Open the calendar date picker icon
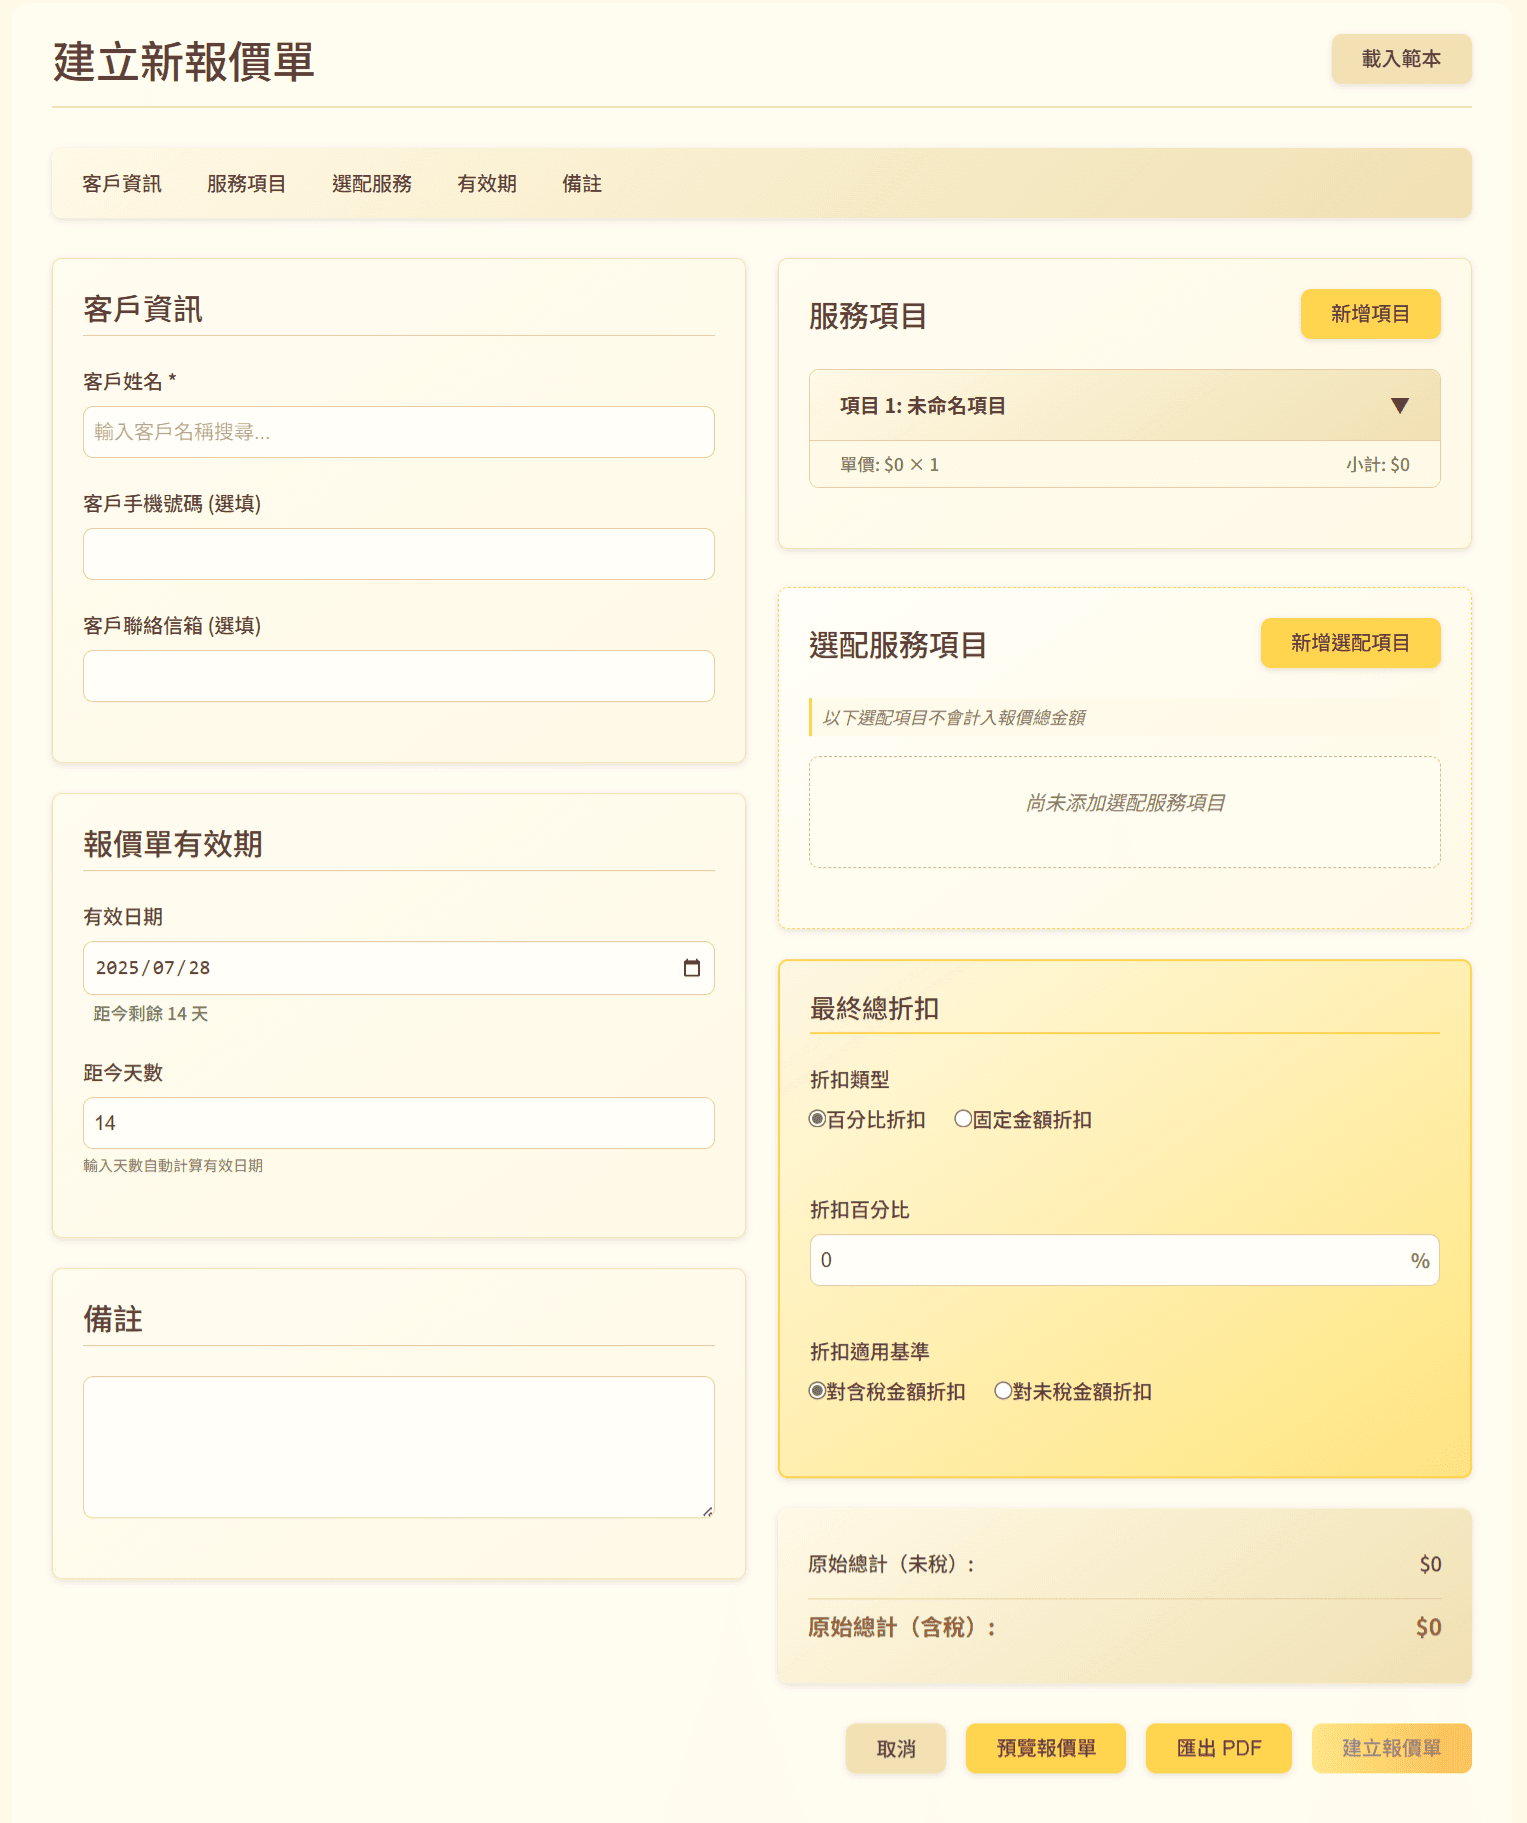1527x1823 pixels. [691, 968]
